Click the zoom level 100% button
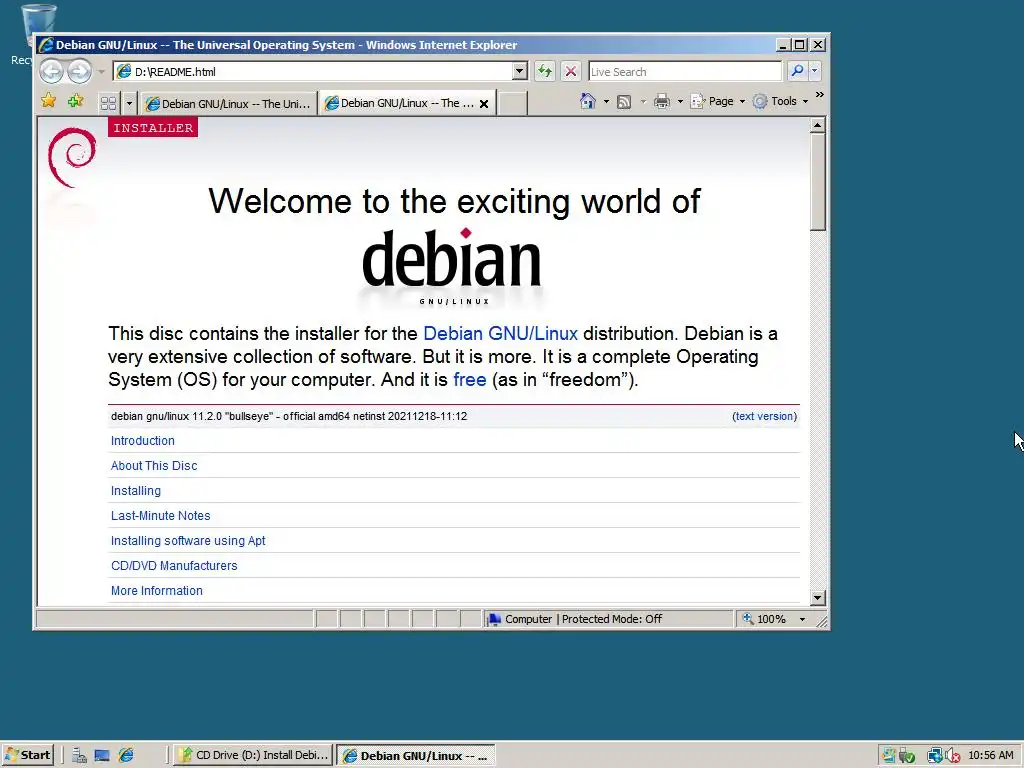Viewport: 1024px width, 768px height. point(764,619)
